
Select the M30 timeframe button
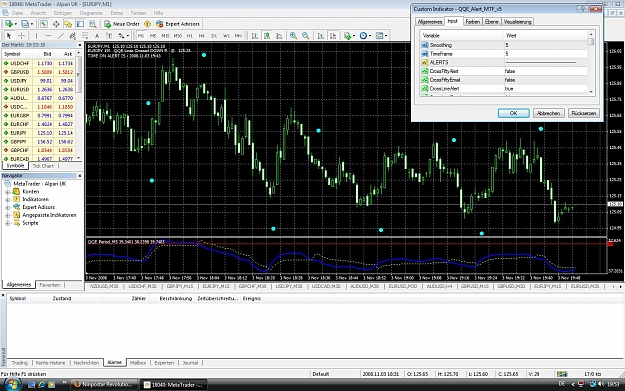(x=177, y=36)
